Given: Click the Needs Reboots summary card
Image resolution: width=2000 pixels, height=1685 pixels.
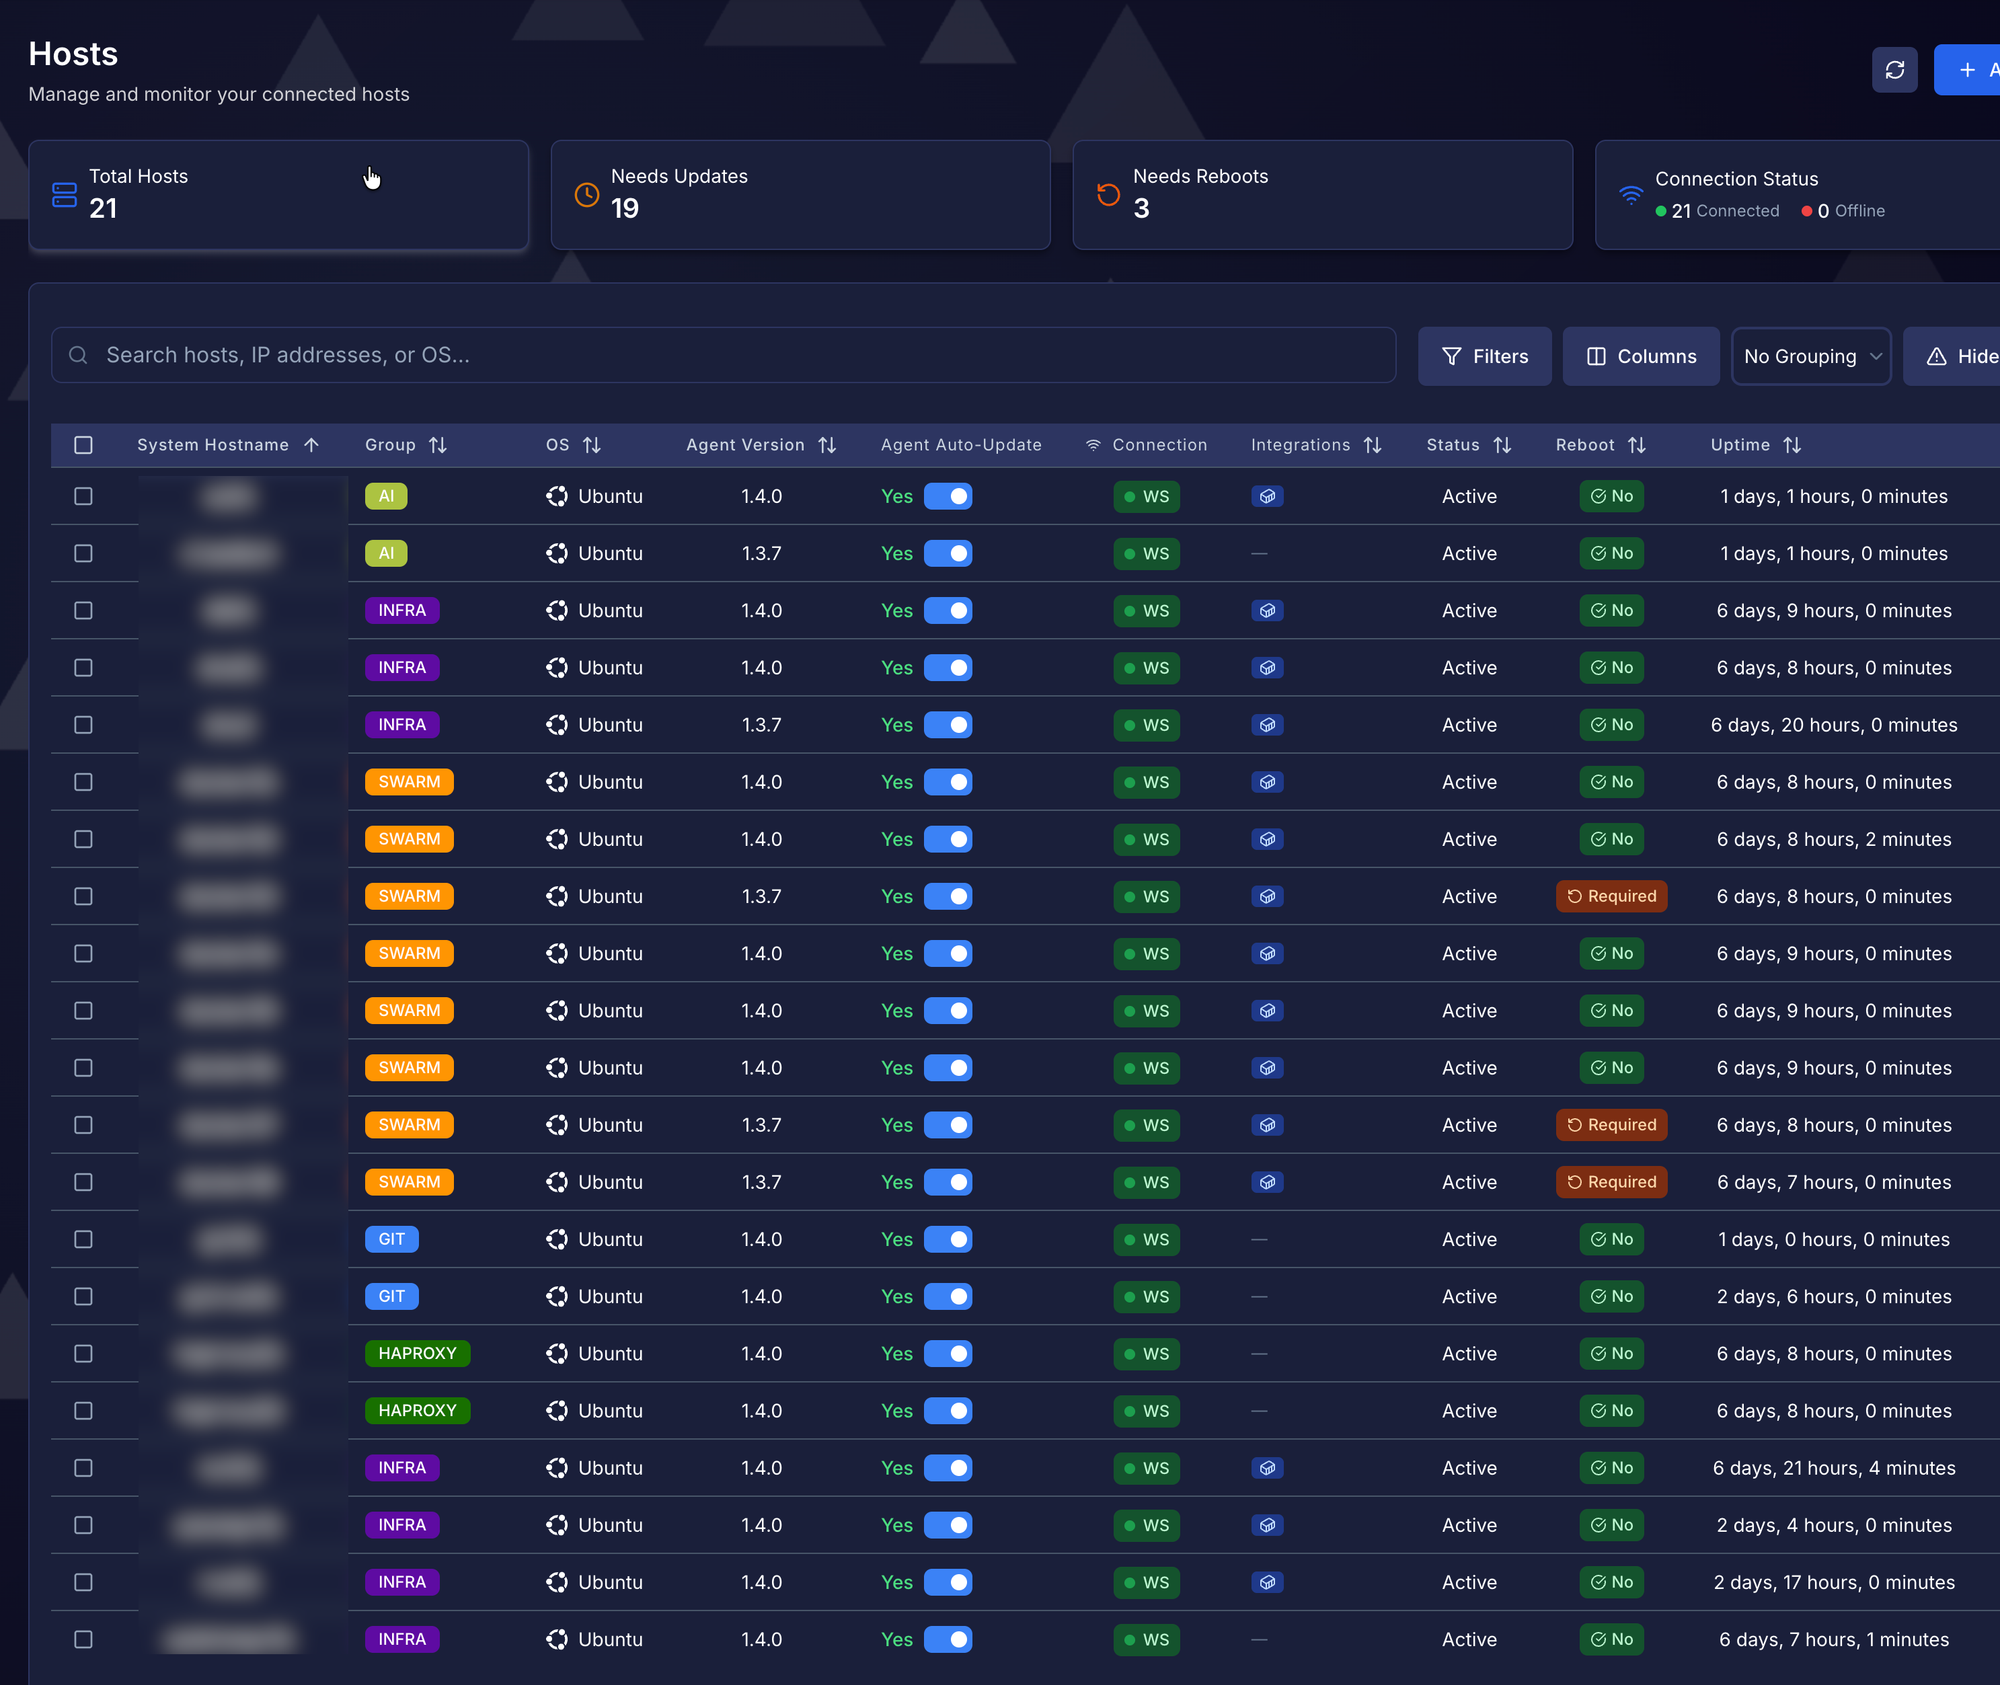Looking at the screenshot, I should coord(1322,195).
